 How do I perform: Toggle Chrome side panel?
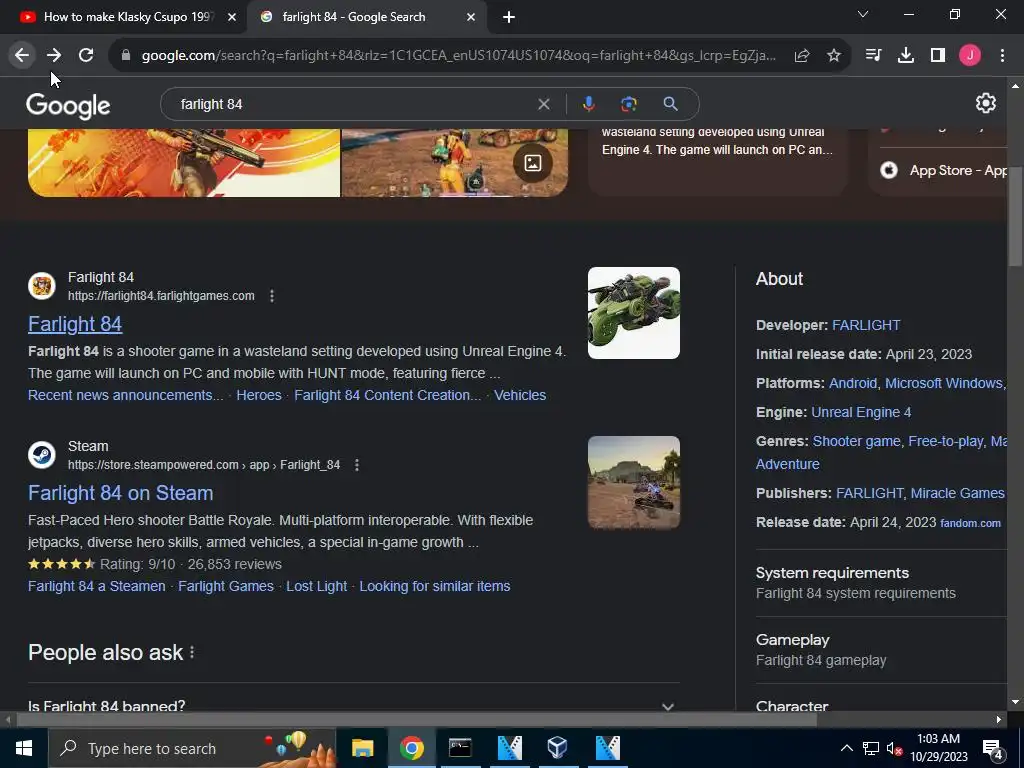[x=938, y=56]
